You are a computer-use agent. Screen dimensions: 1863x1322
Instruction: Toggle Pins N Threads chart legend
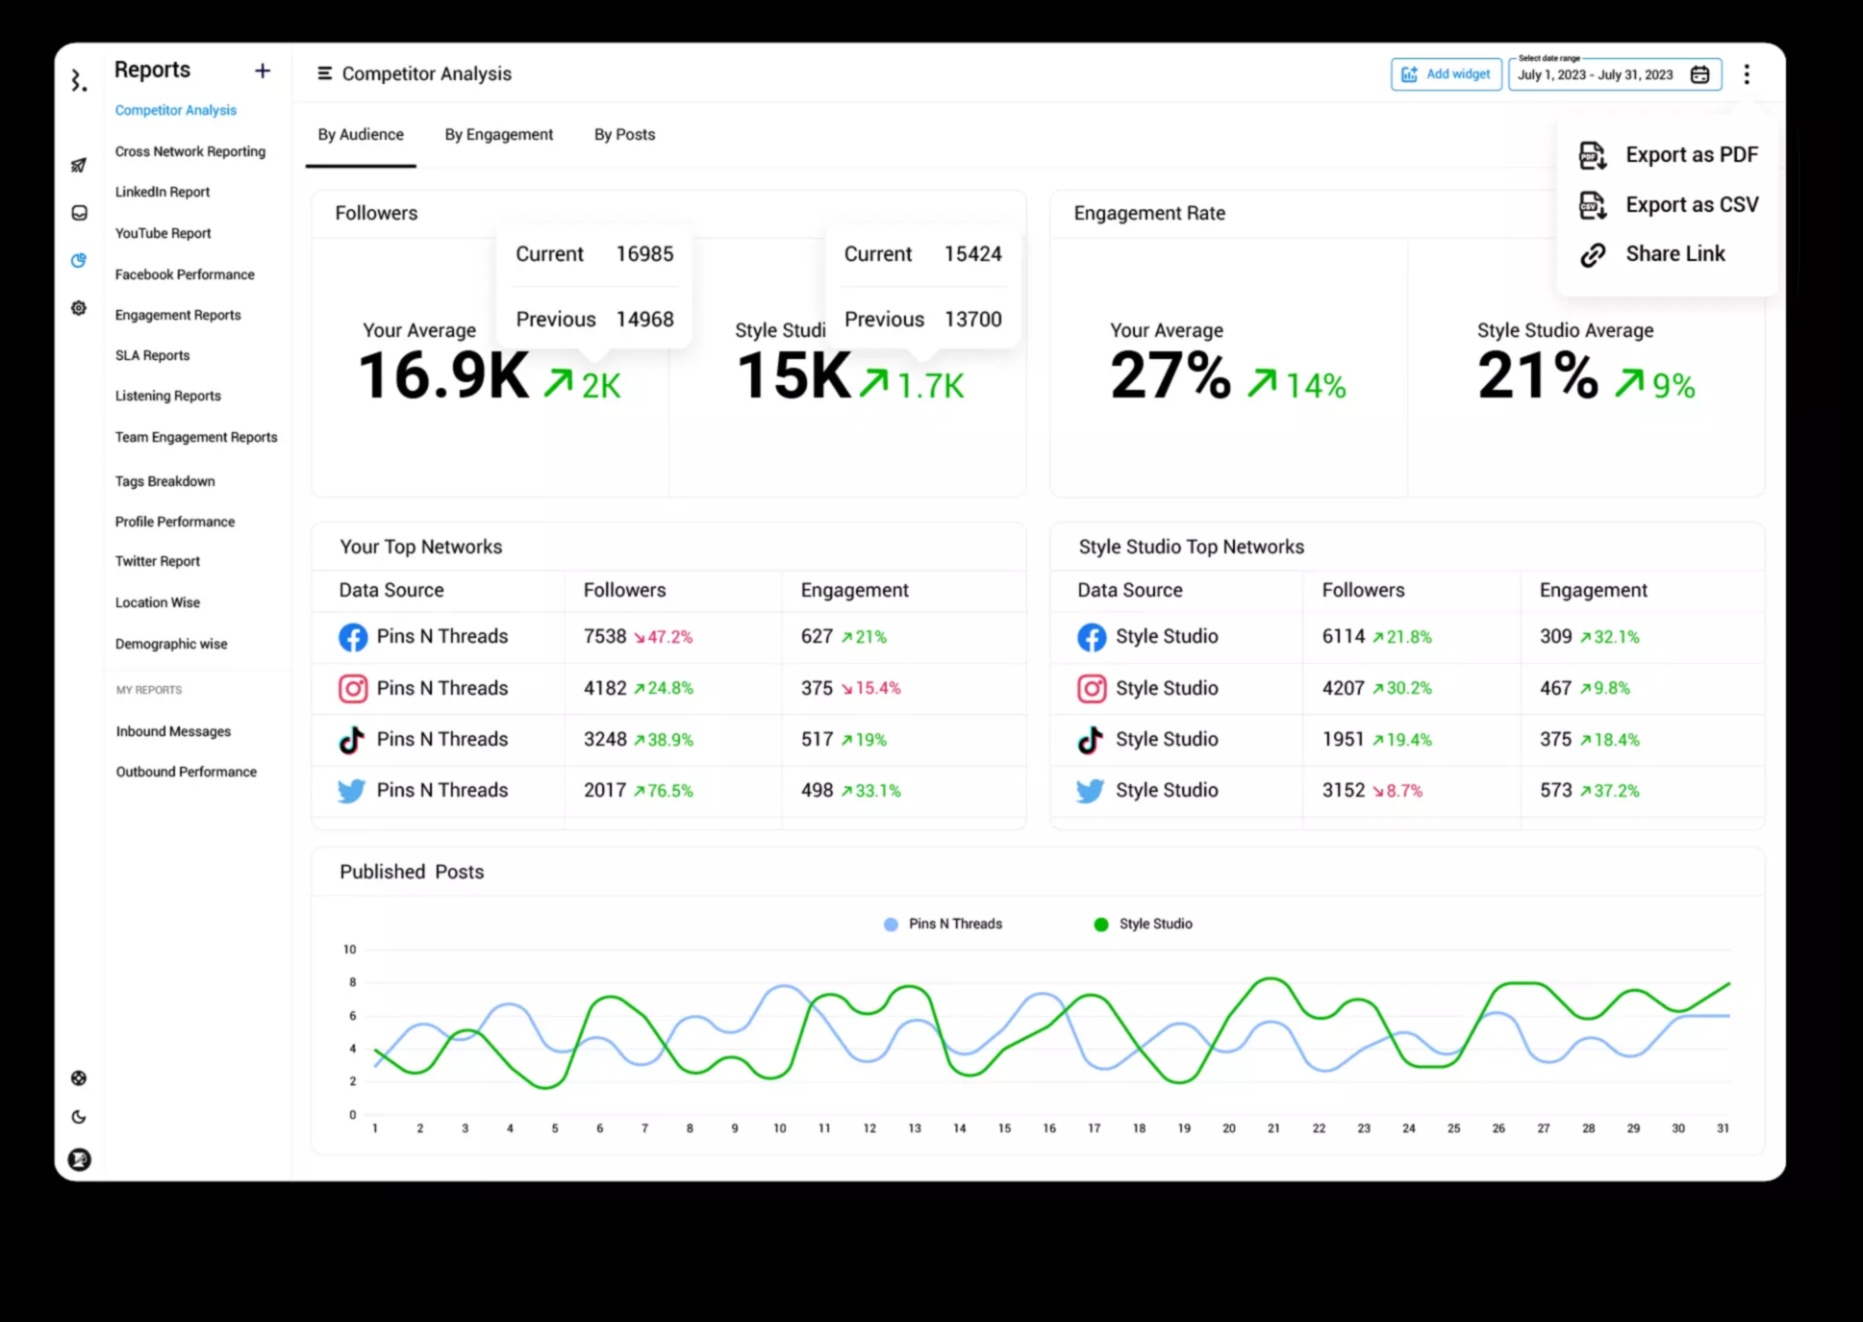[x=943, y=924]
